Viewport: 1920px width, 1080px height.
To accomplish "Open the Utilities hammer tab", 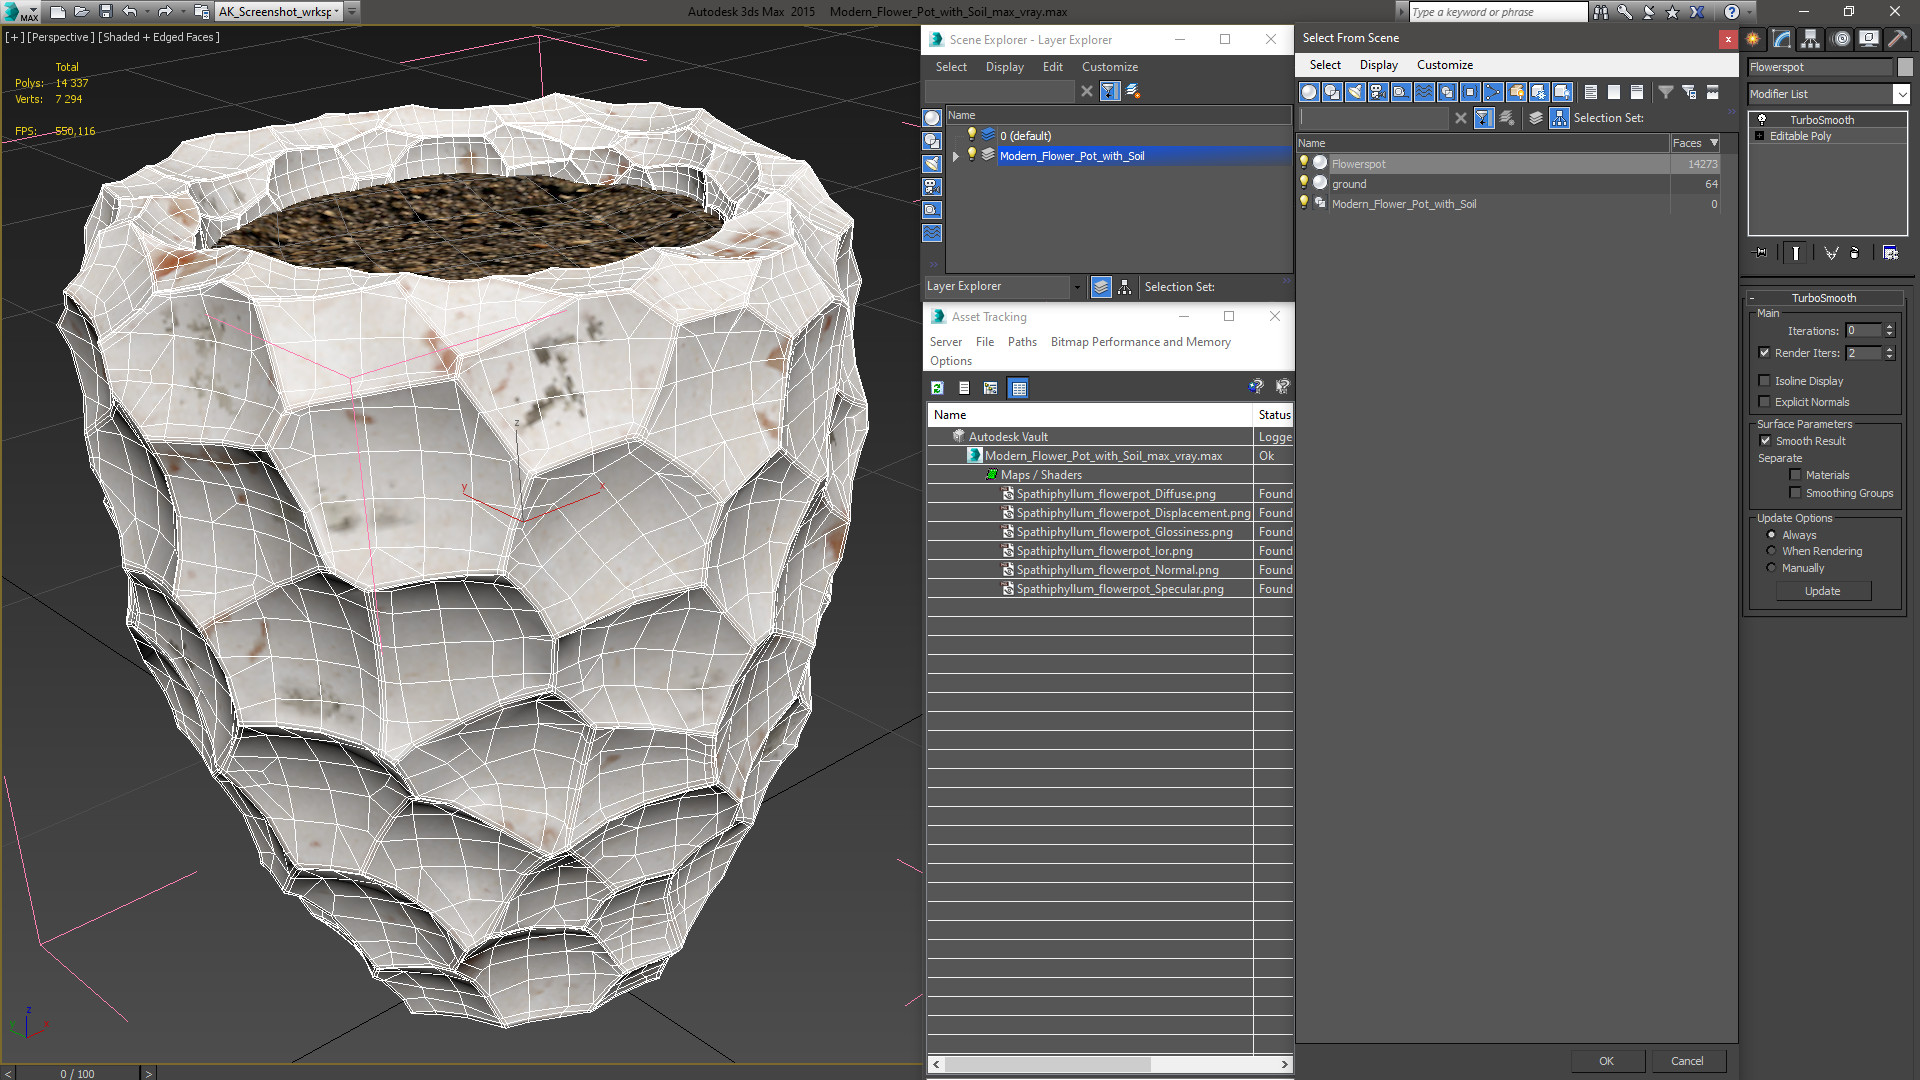I will [x=1897, y=39].
